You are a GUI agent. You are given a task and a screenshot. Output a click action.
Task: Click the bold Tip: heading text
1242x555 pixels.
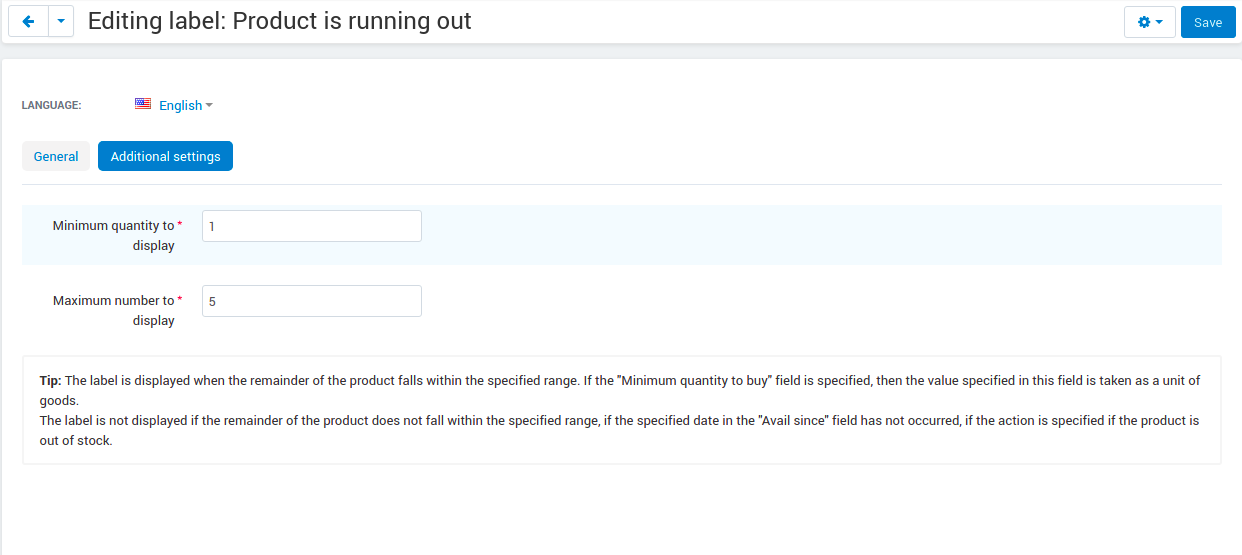point(50,380)
